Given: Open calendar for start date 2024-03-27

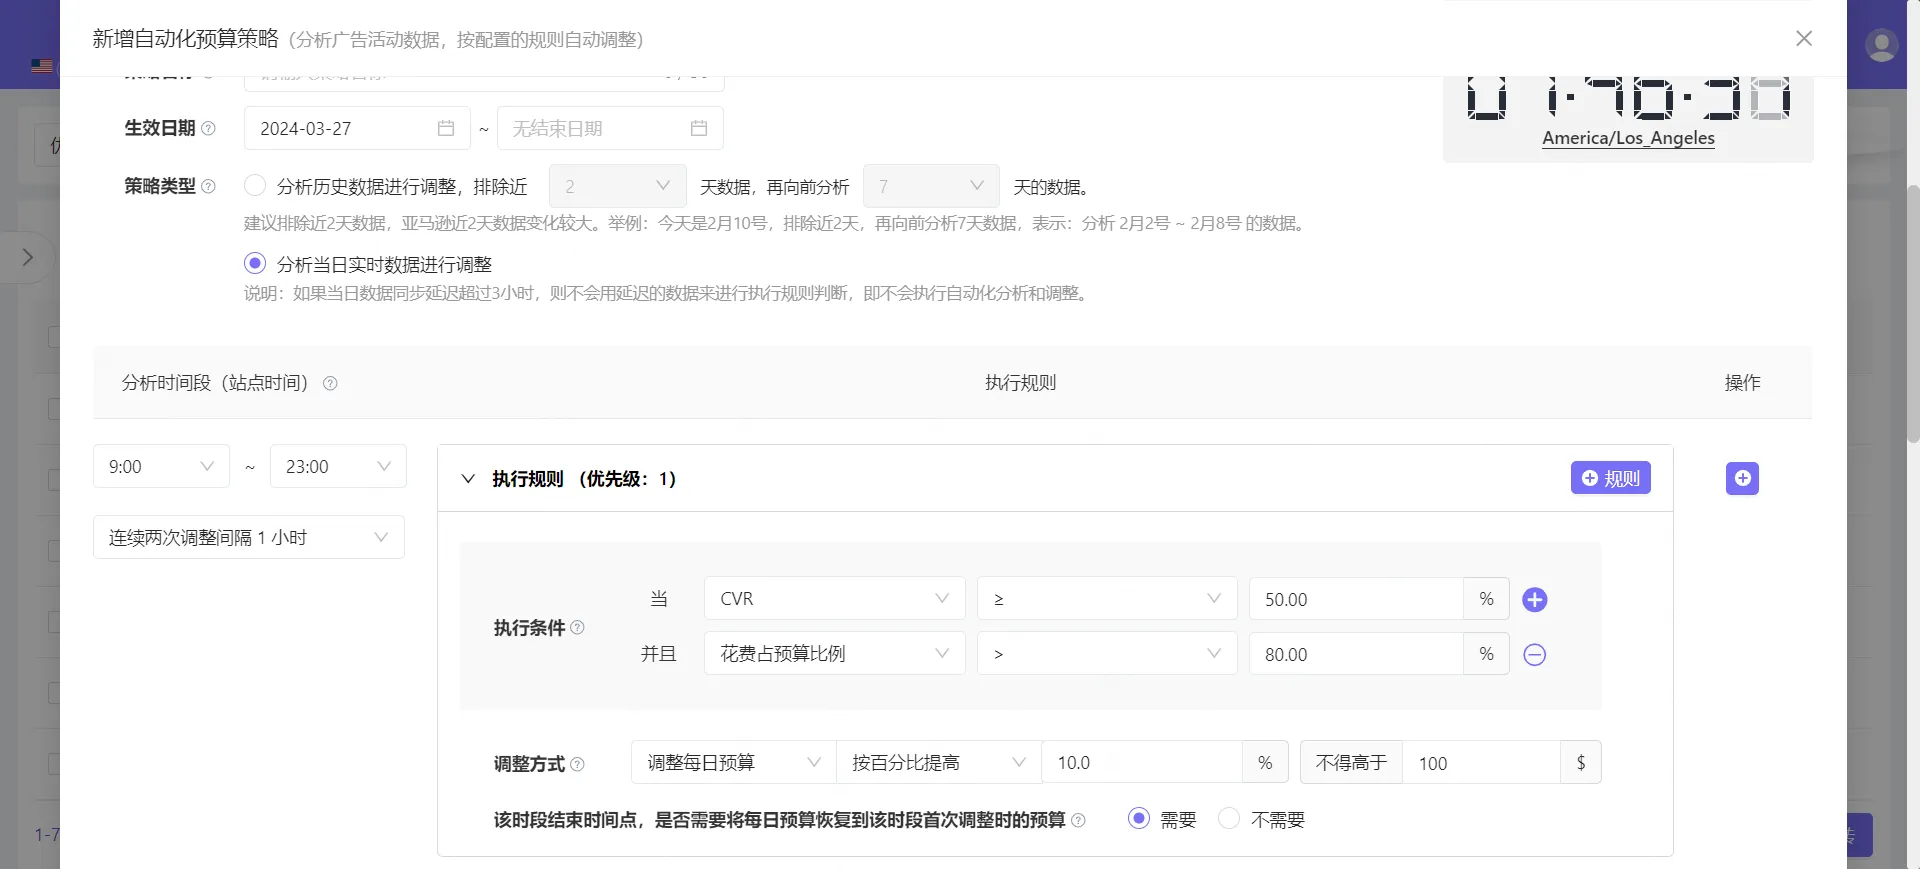Looking at the screenshot, I should (x=446, y=128).
